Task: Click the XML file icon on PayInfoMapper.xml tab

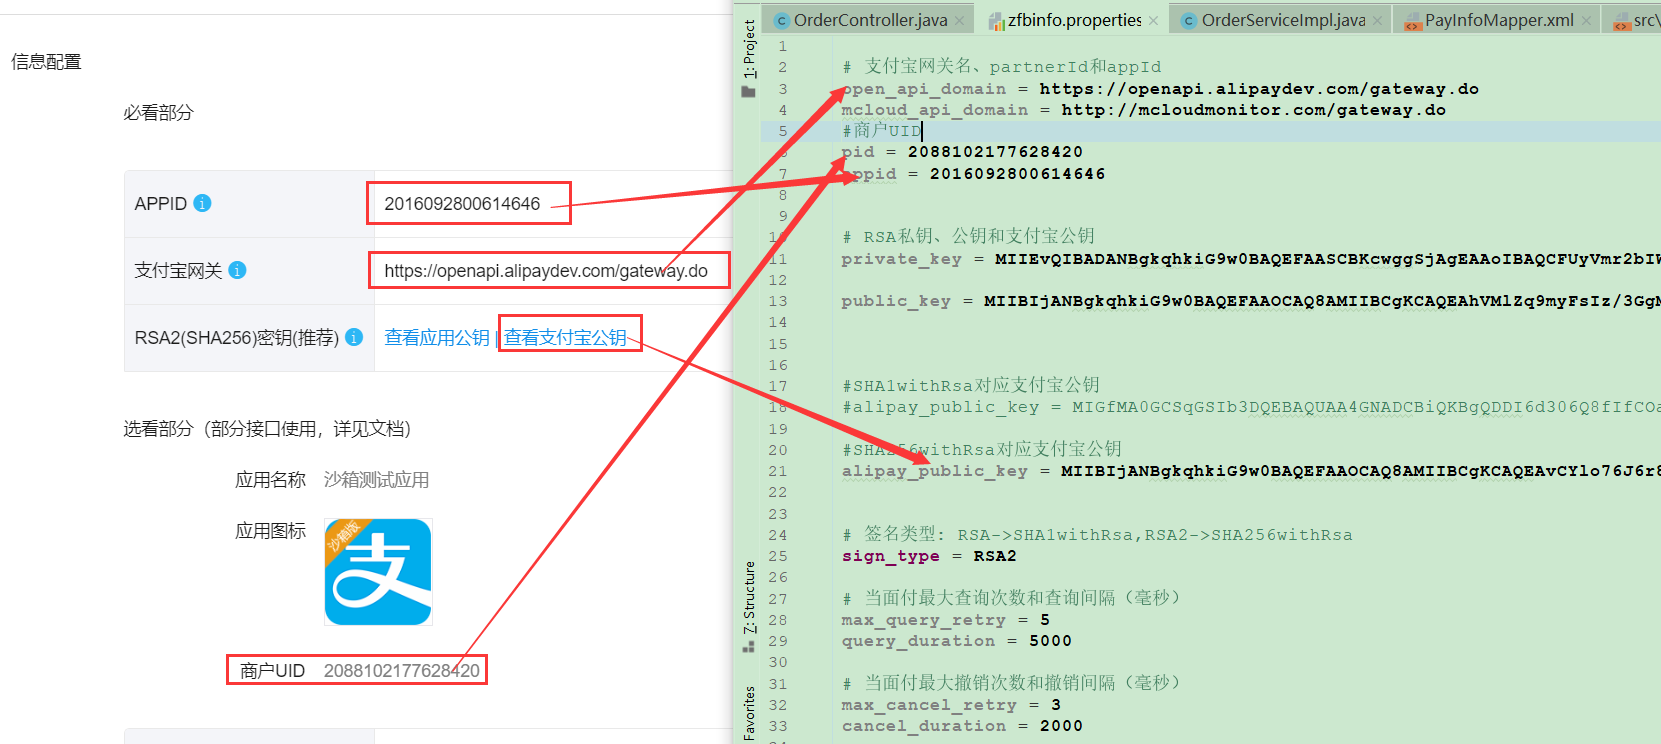Action: click(1412, 21)
